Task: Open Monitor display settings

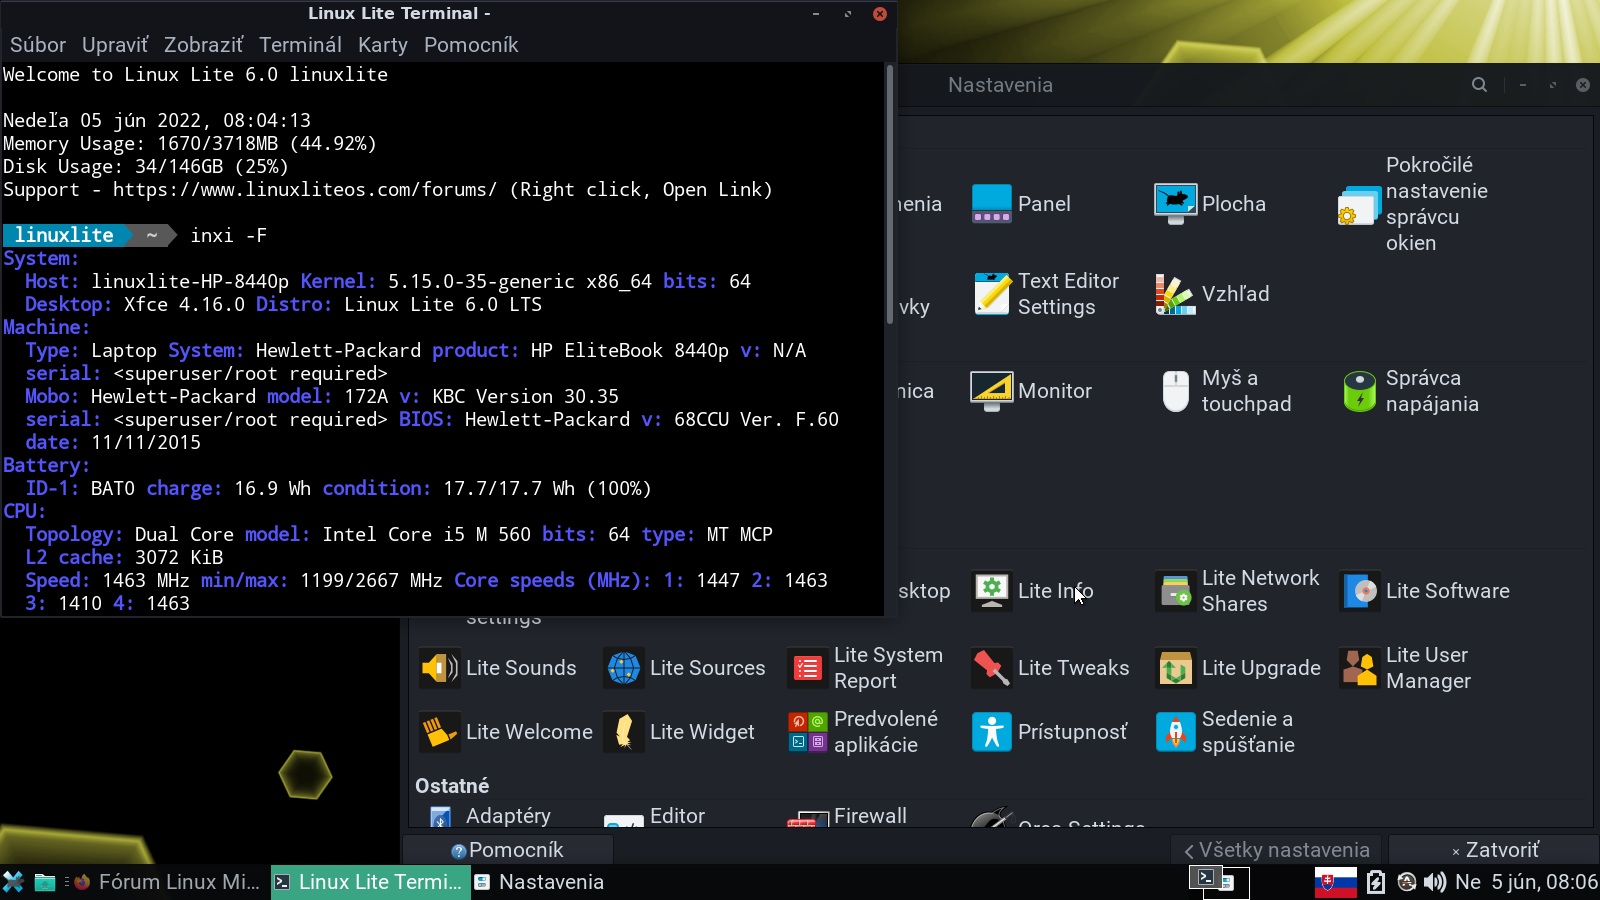Action: click(1032, 391)
